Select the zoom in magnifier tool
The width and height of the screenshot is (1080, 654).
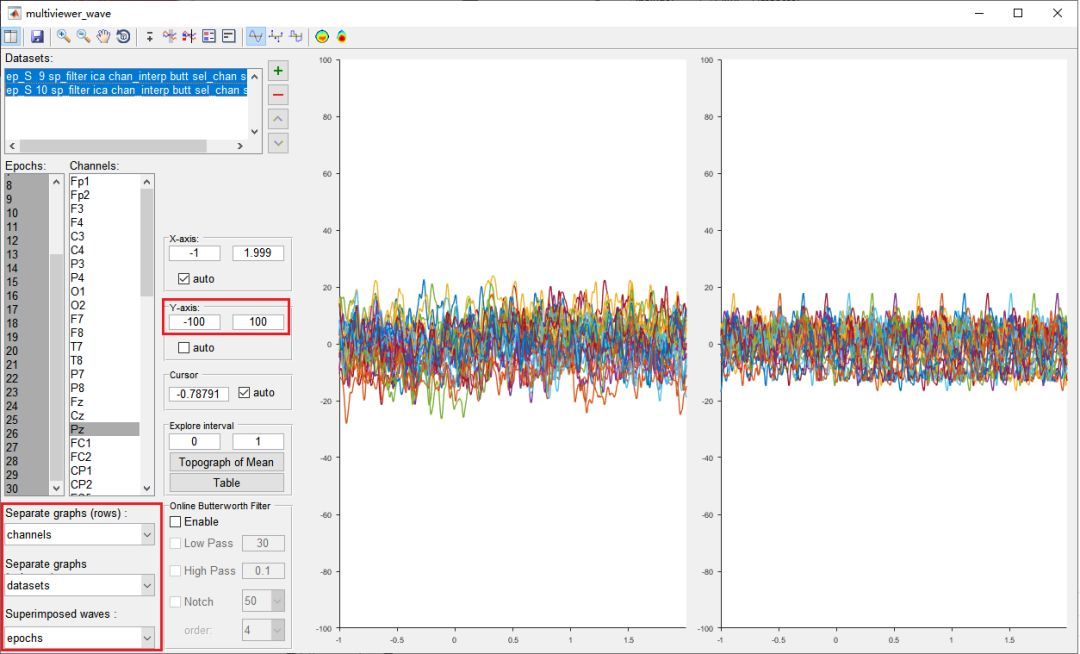pos(63,36)
